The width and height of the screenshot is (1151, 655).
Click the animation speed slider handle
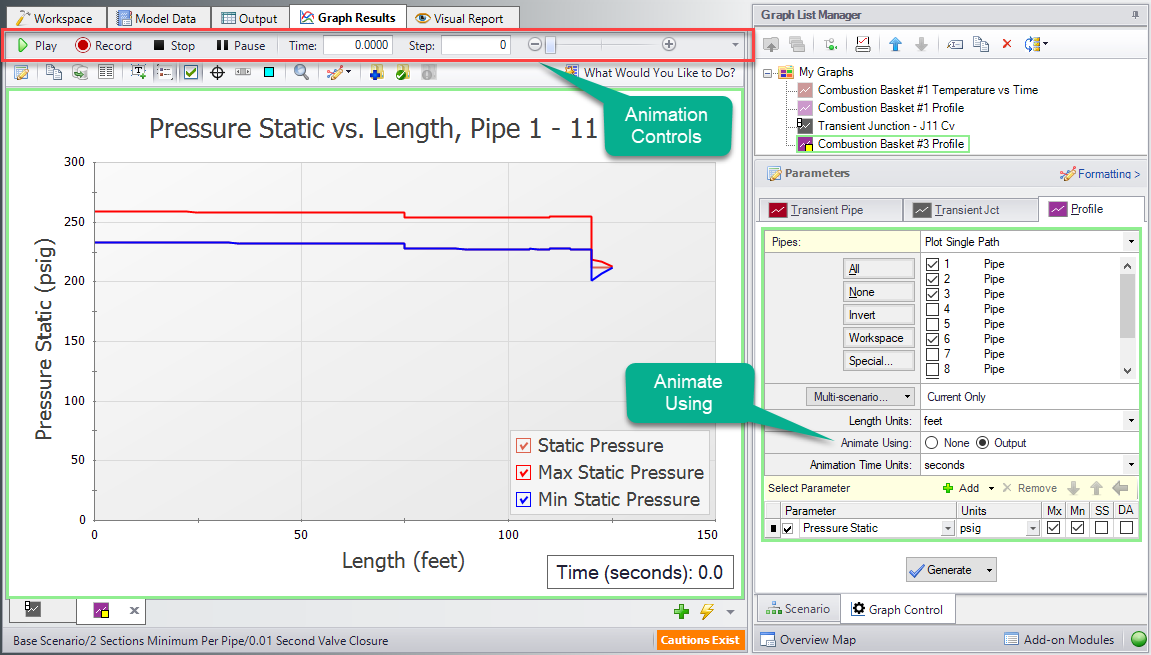pyautogui.click(x=550, y=45)
